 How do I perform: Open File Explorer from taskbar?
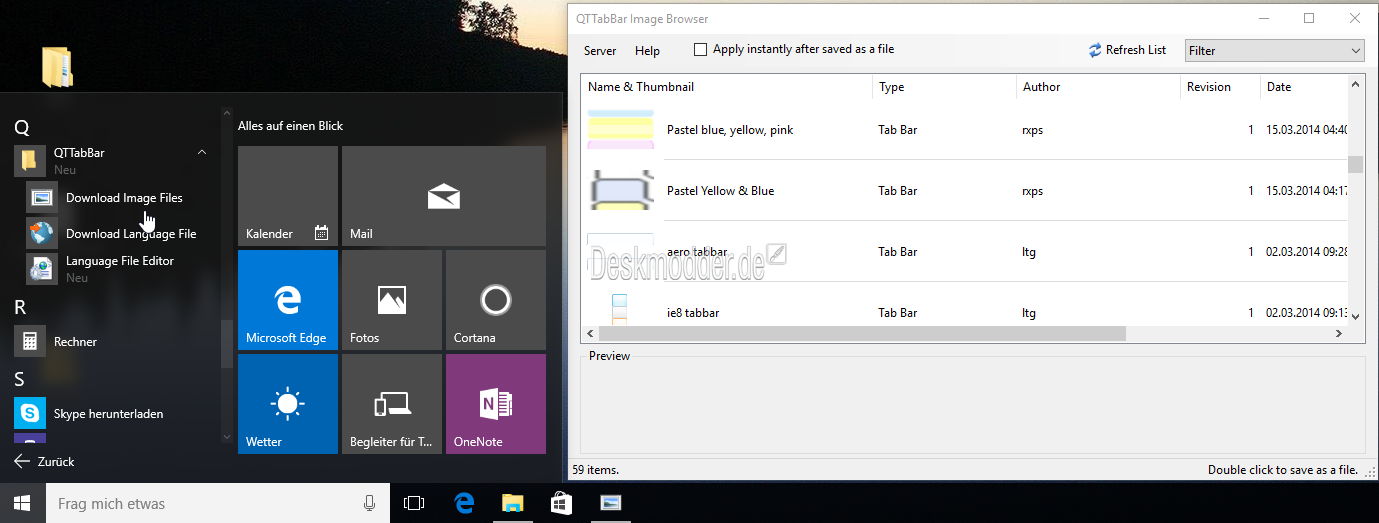click(512, 503)
